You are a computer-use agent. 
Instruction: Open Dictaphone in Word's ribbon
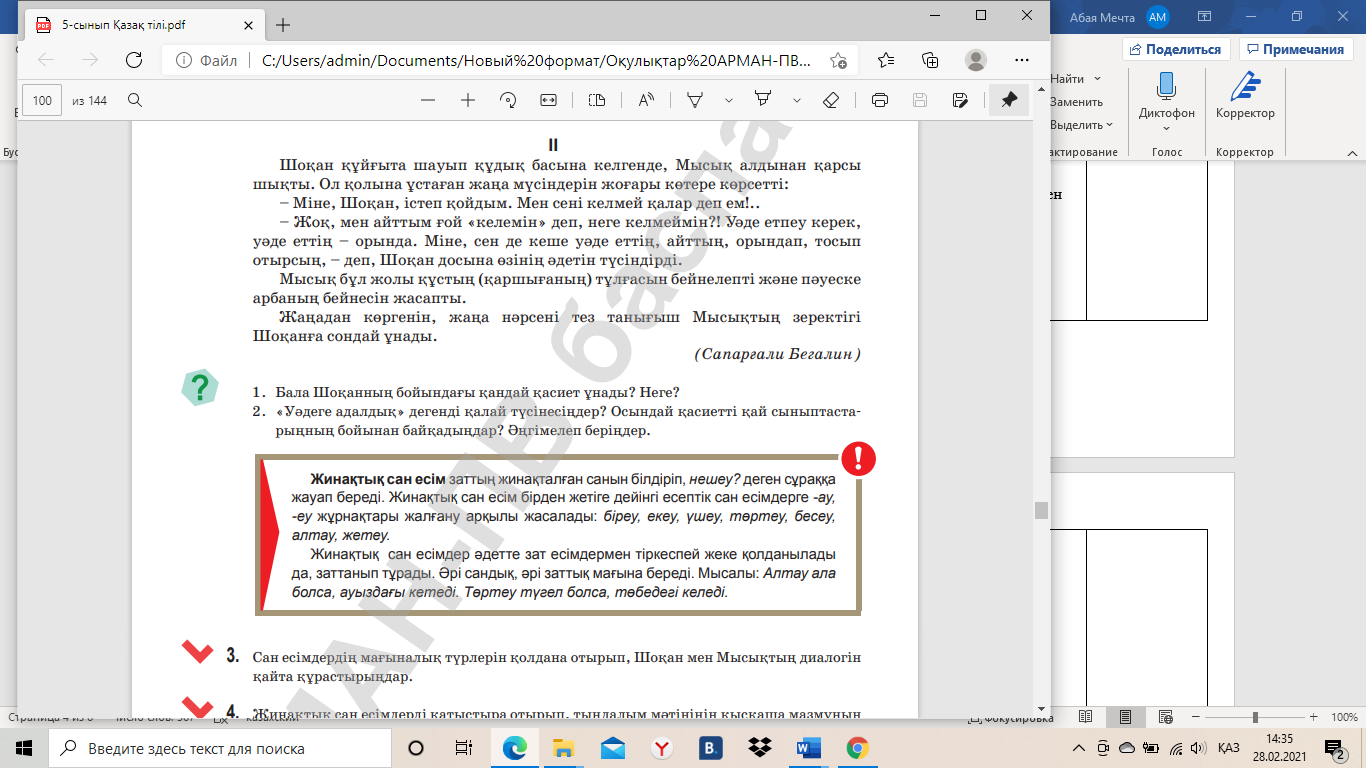point(1166,101)
